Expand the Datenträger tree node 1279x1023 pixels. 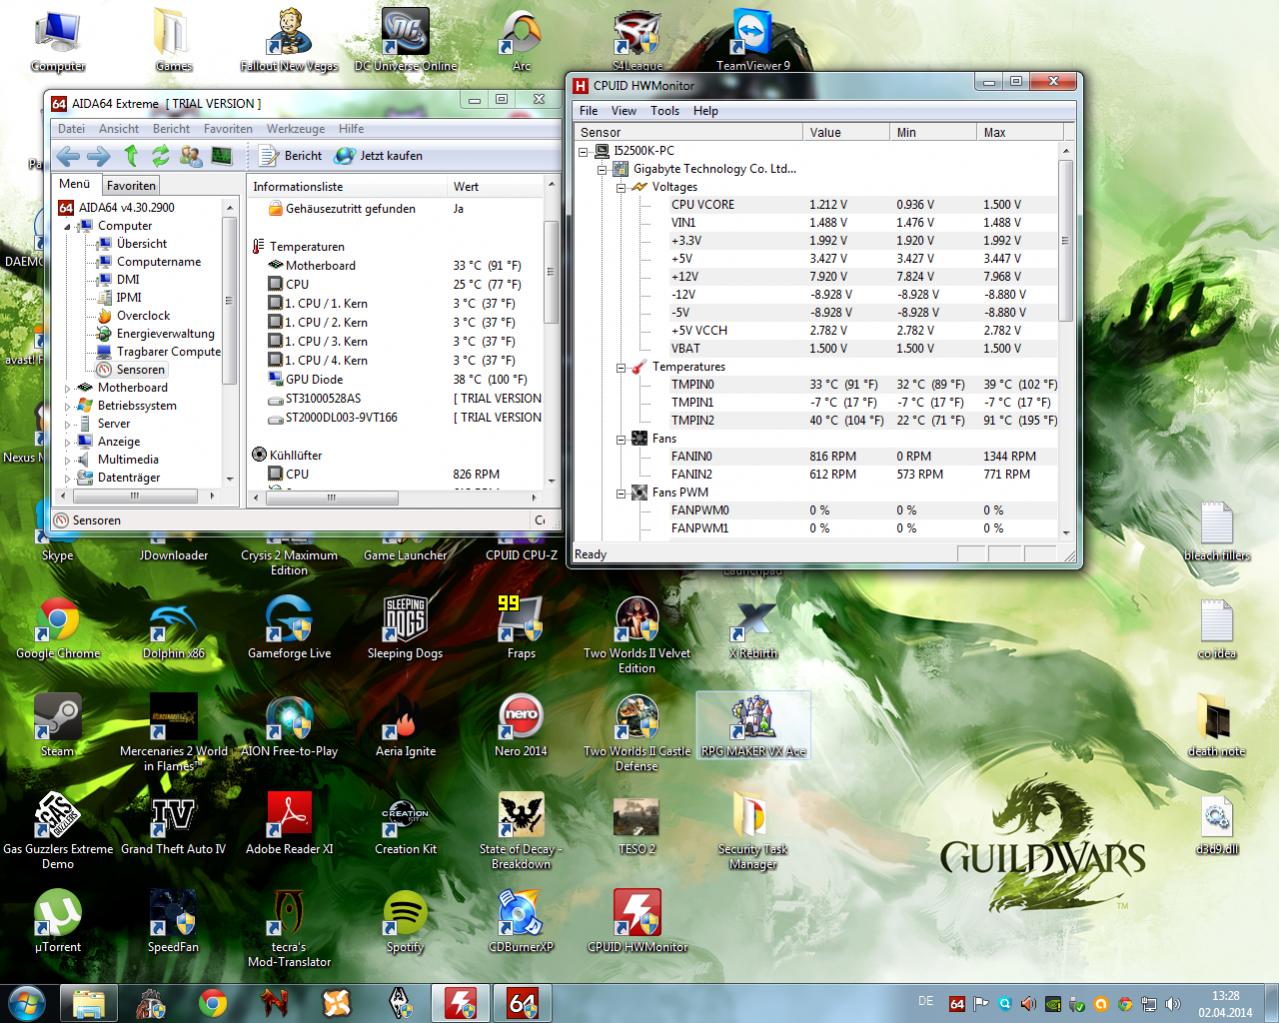click(68, 478)
